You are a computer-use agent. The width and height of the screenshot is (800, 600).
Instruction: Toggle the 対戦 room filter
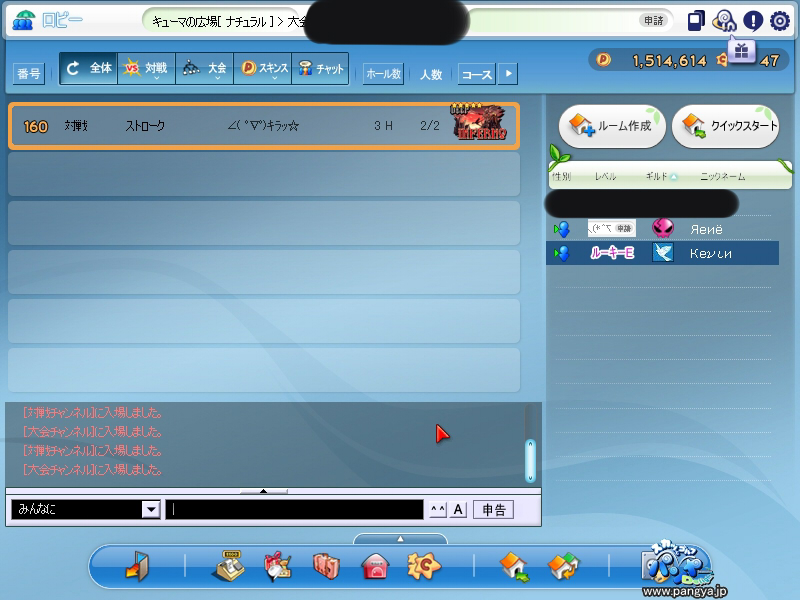(146, 69)
